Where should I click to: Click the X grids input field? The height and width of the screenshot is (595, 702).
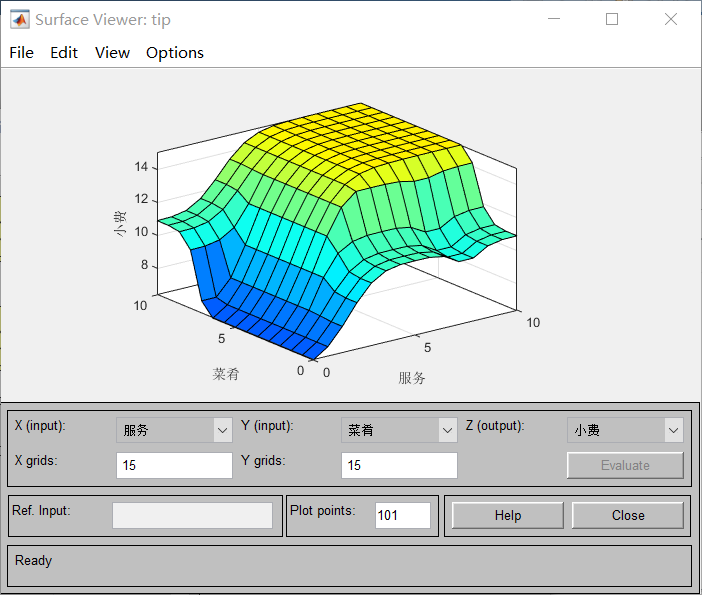[174, 465]
